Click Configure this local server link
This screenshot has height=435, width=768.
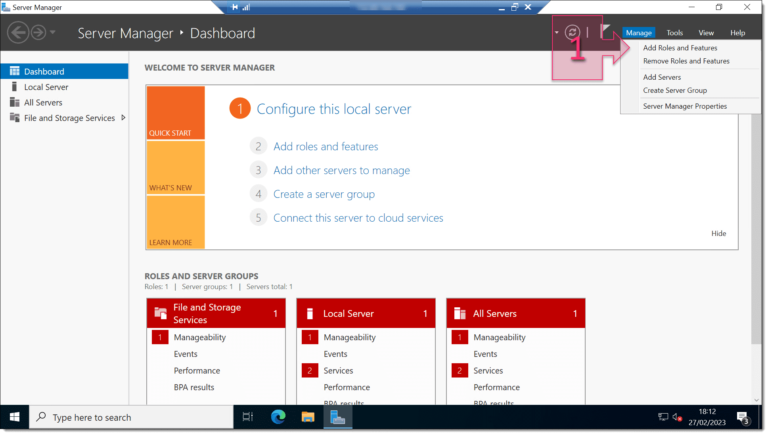tap(334, 109)
